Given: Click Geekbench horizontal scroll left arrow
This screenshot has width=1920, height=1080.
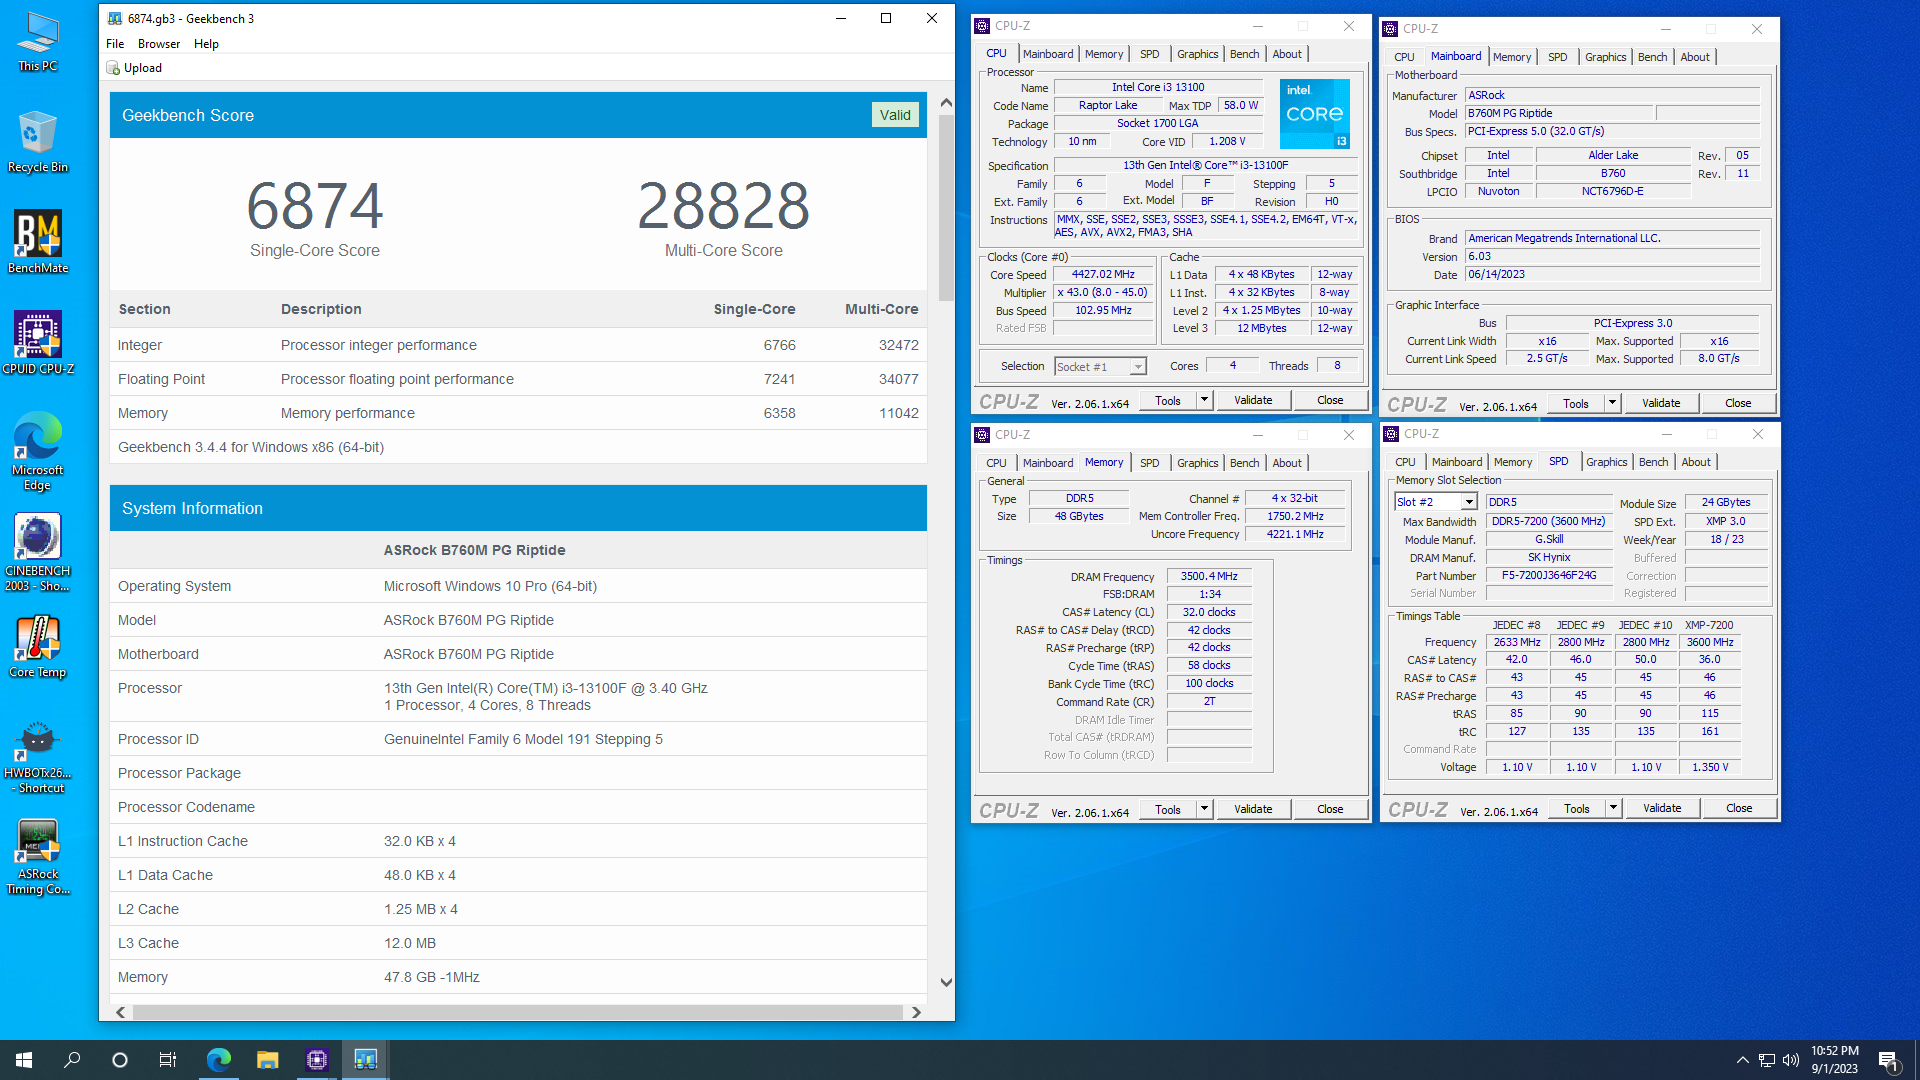Looking at the screenshot, I should point(121,1012).
